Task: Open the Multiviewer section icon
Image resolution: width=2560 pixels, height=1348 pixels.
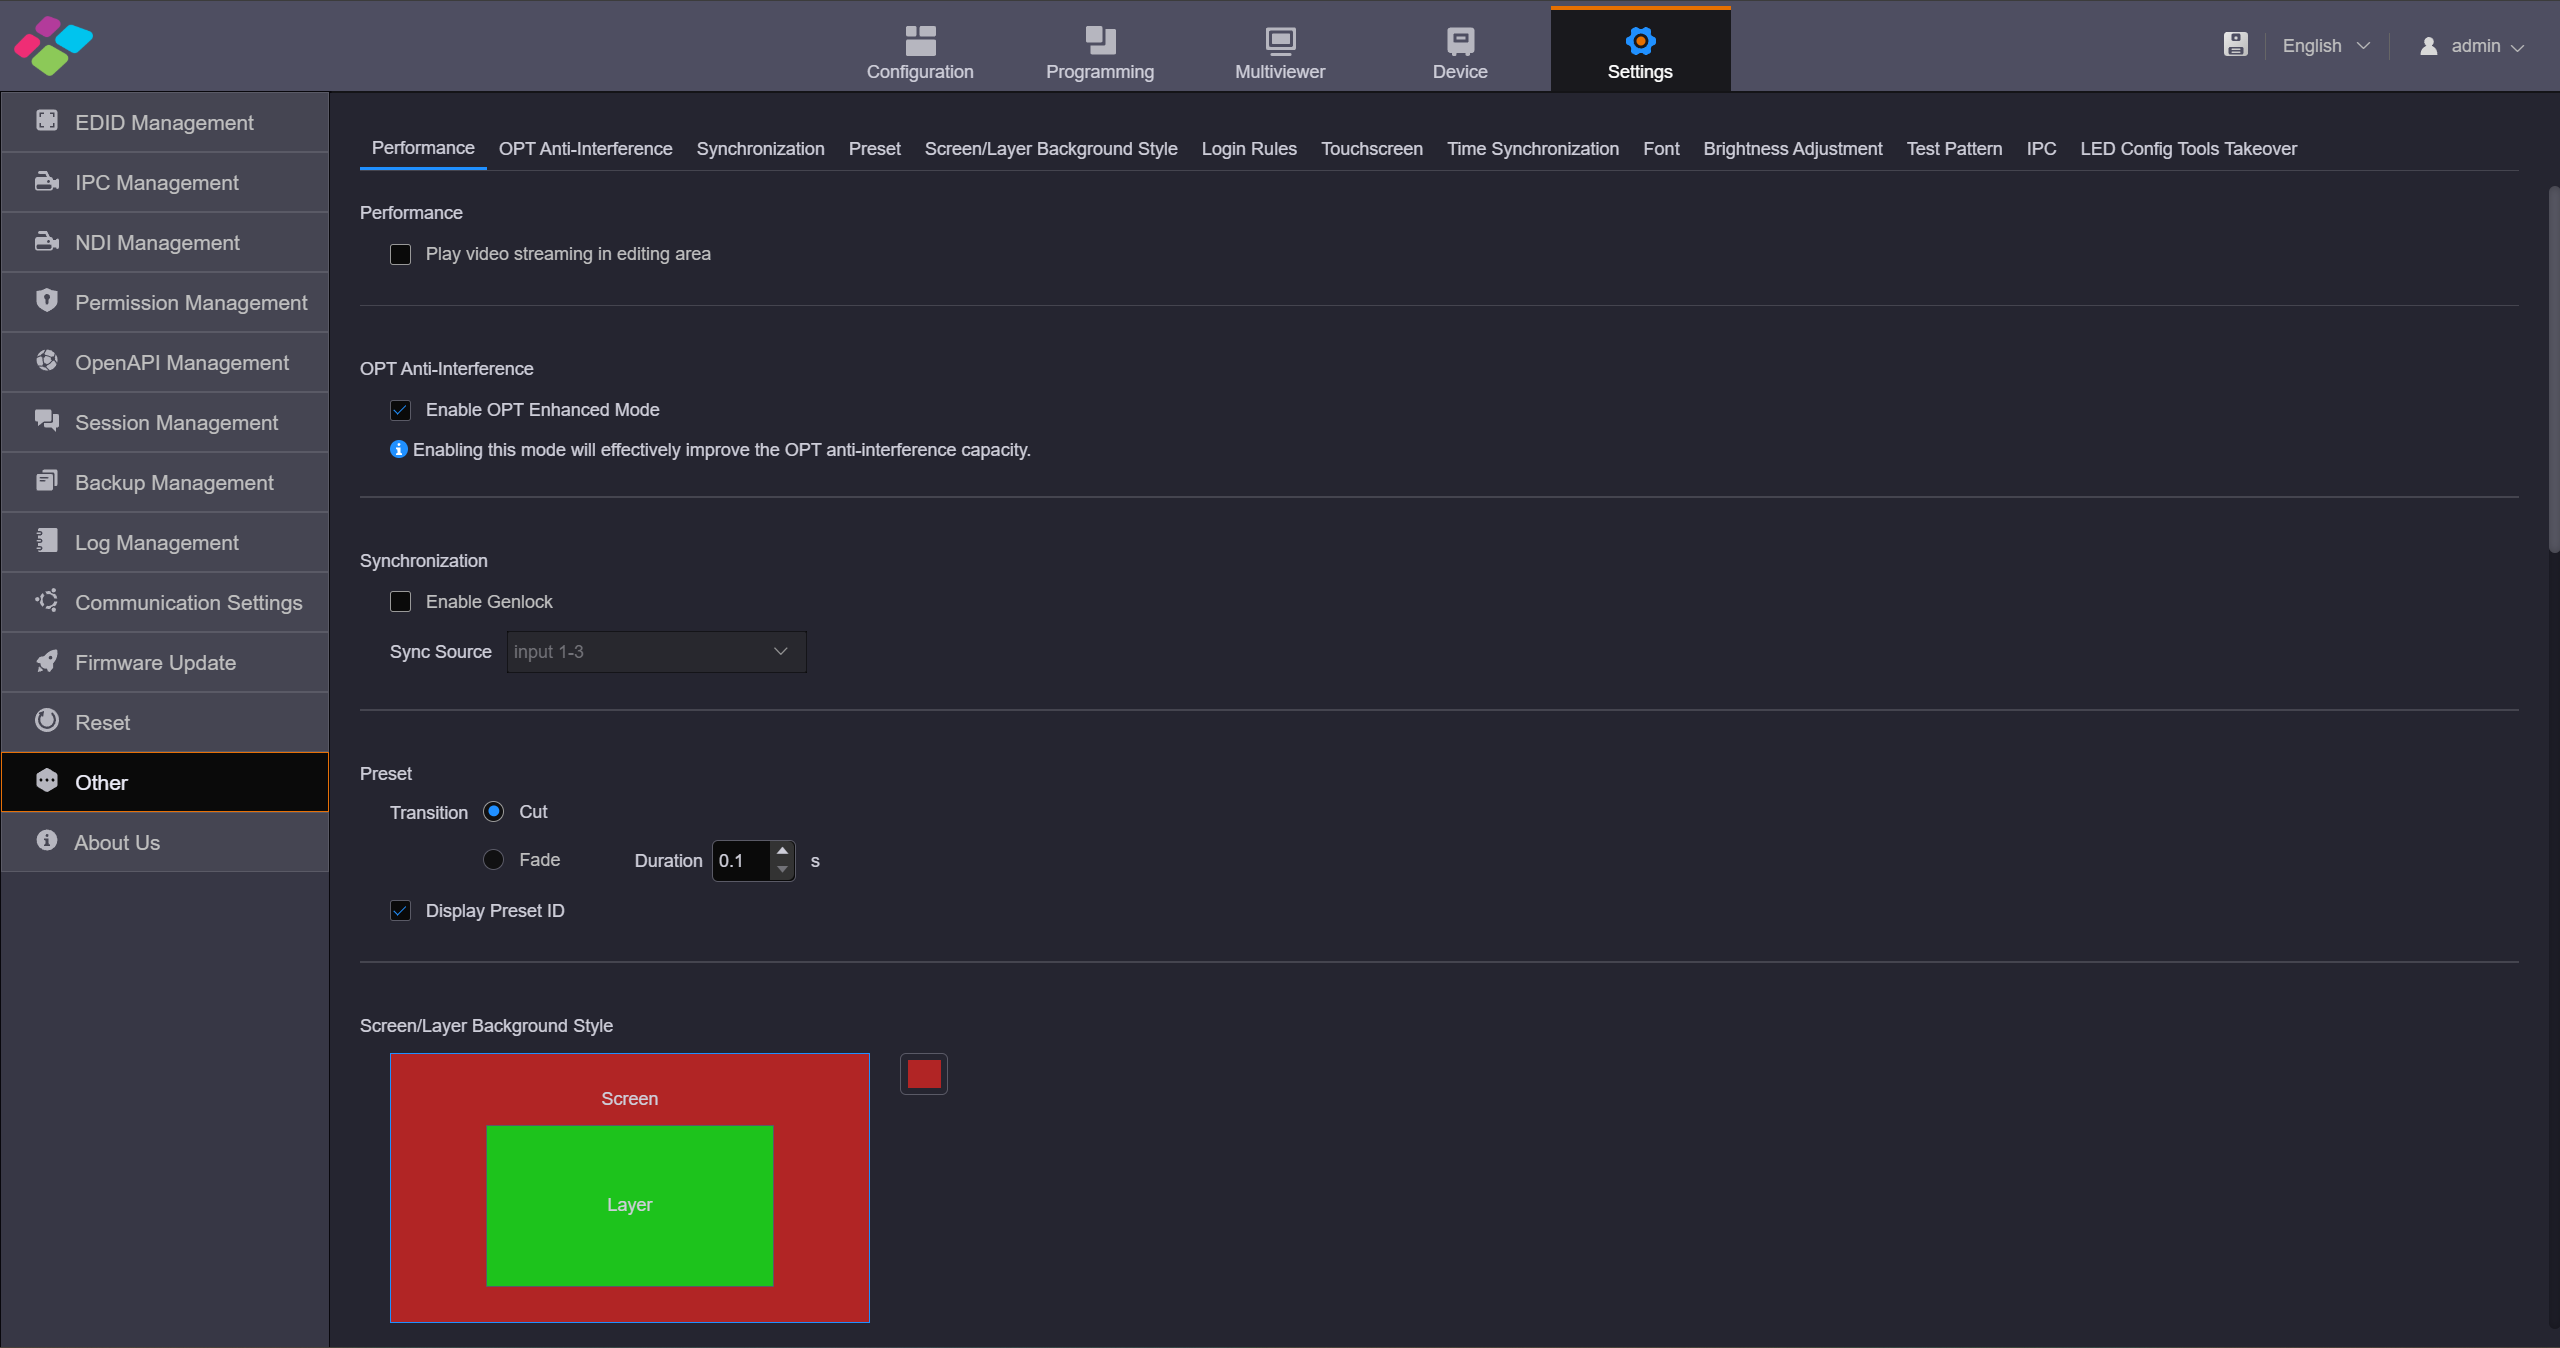Action: click(1279, 40)
